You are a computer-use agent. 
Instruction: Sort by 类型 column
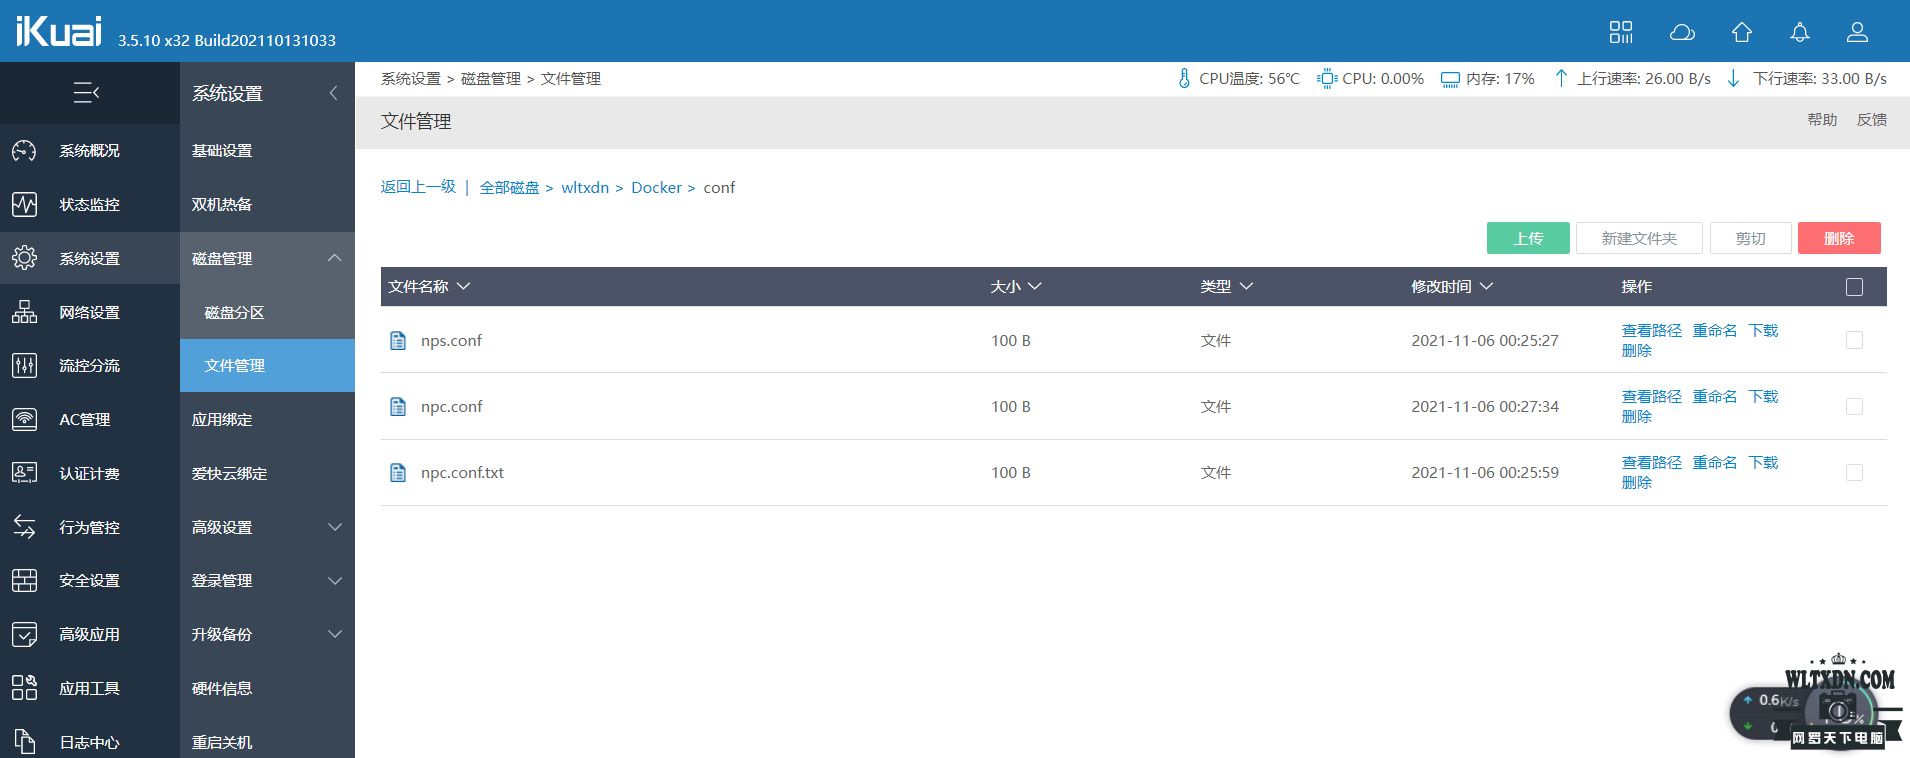pos(1226,287)
